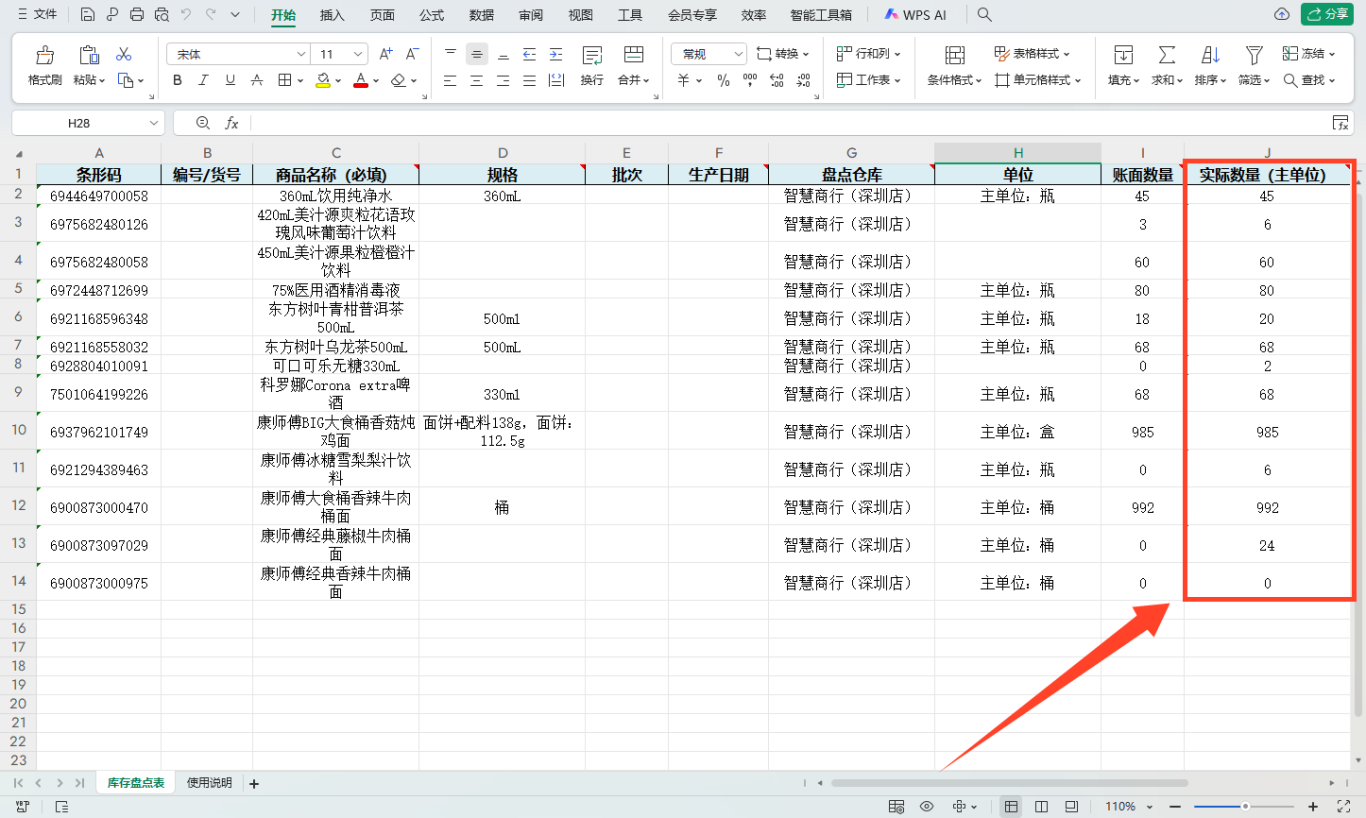The image size is (1366, 818).
Task: Click the decrease indent icon
Action: tap(529, 54)
